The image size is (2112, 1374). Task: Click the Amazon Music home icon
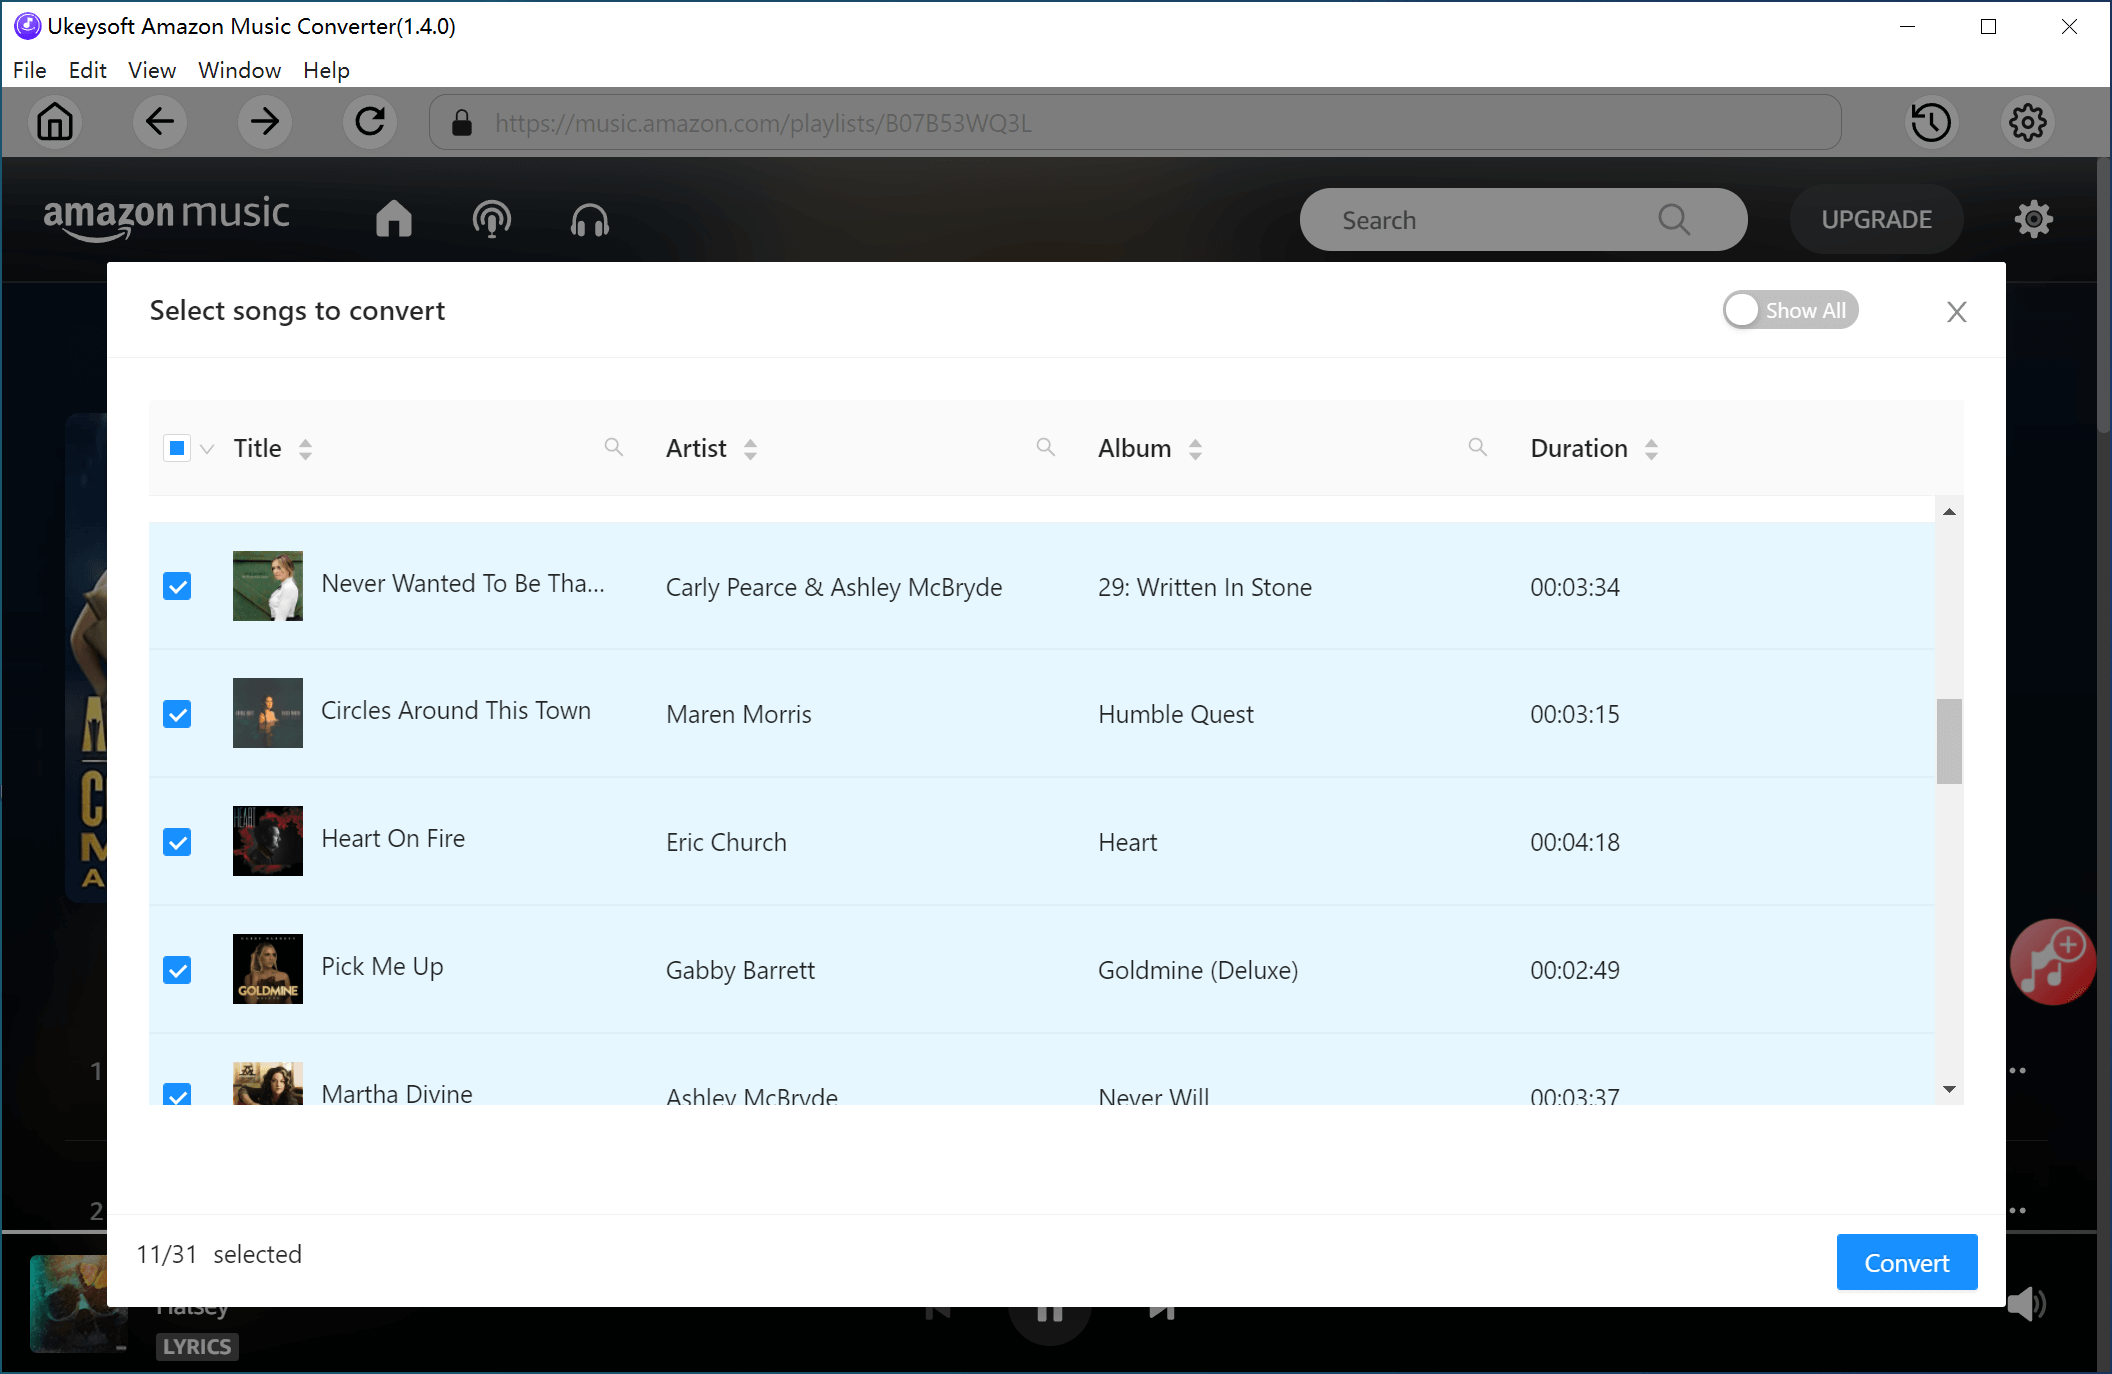391,218
